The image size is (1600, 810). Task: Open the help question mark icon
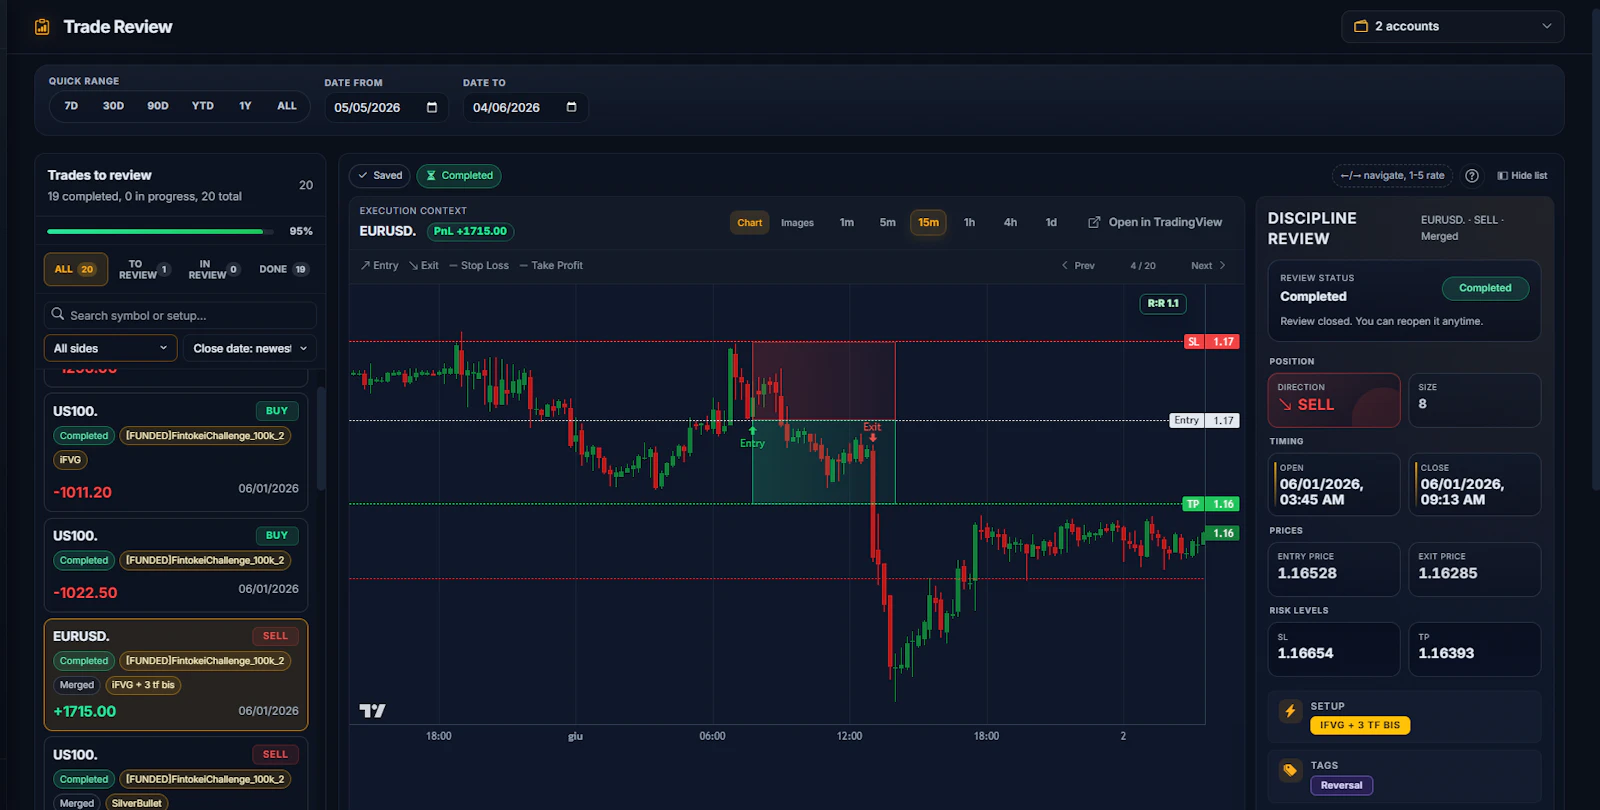[x=1472, y=176]
